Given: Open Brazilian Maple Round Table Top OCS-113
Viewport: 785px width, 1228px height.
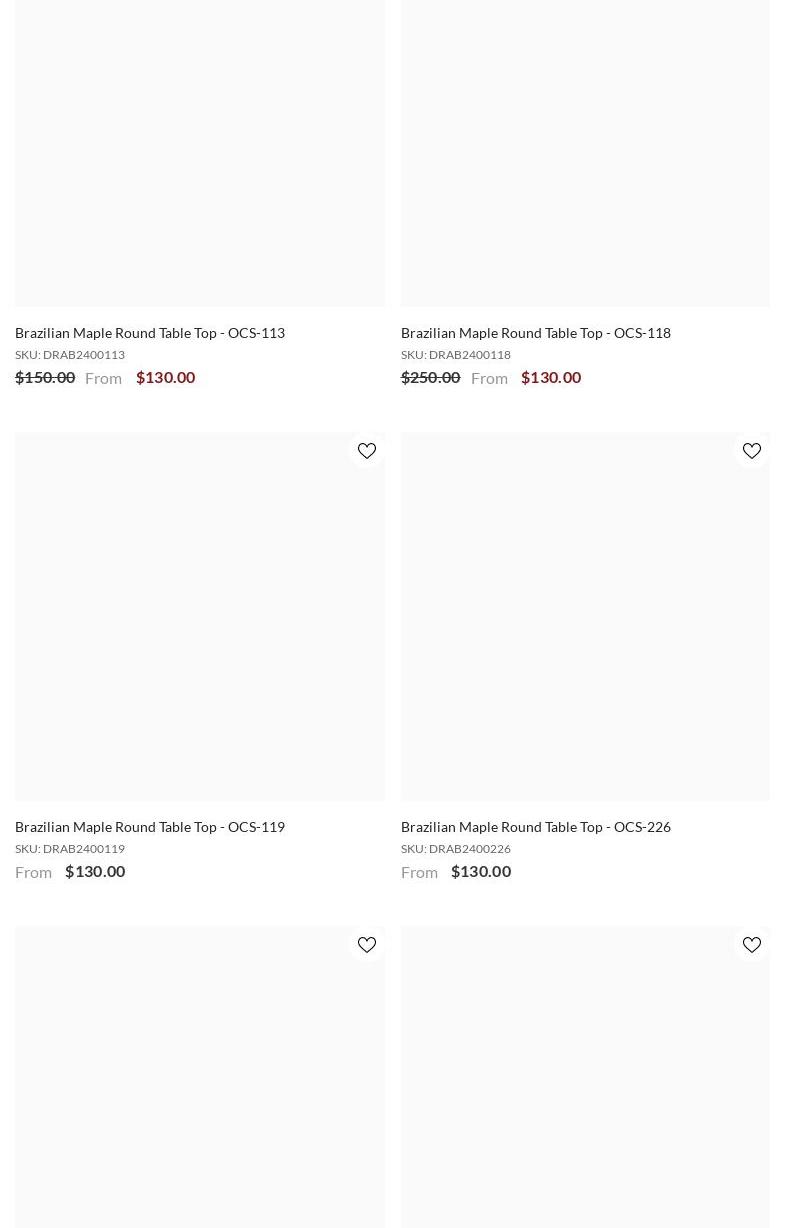Looking at the screenshot, I should 150,333.
